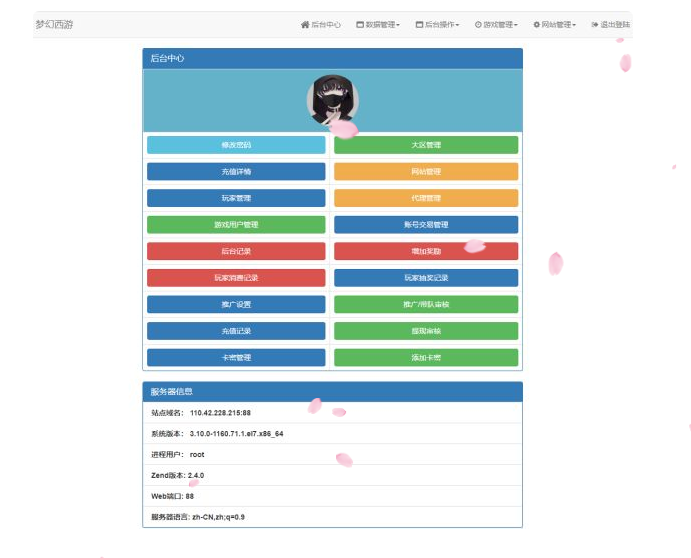Click the blue 充值详情 button

pos(236,172)
